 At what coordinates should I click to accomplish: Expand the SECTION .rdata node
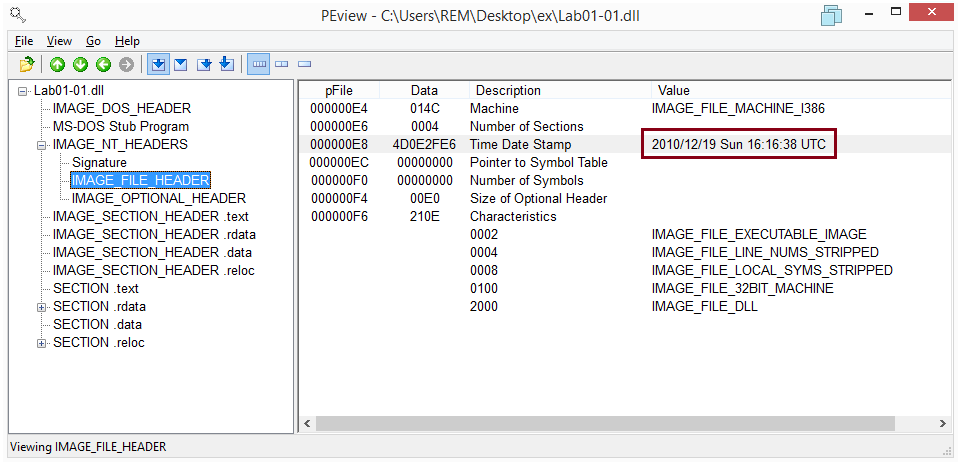42,307
